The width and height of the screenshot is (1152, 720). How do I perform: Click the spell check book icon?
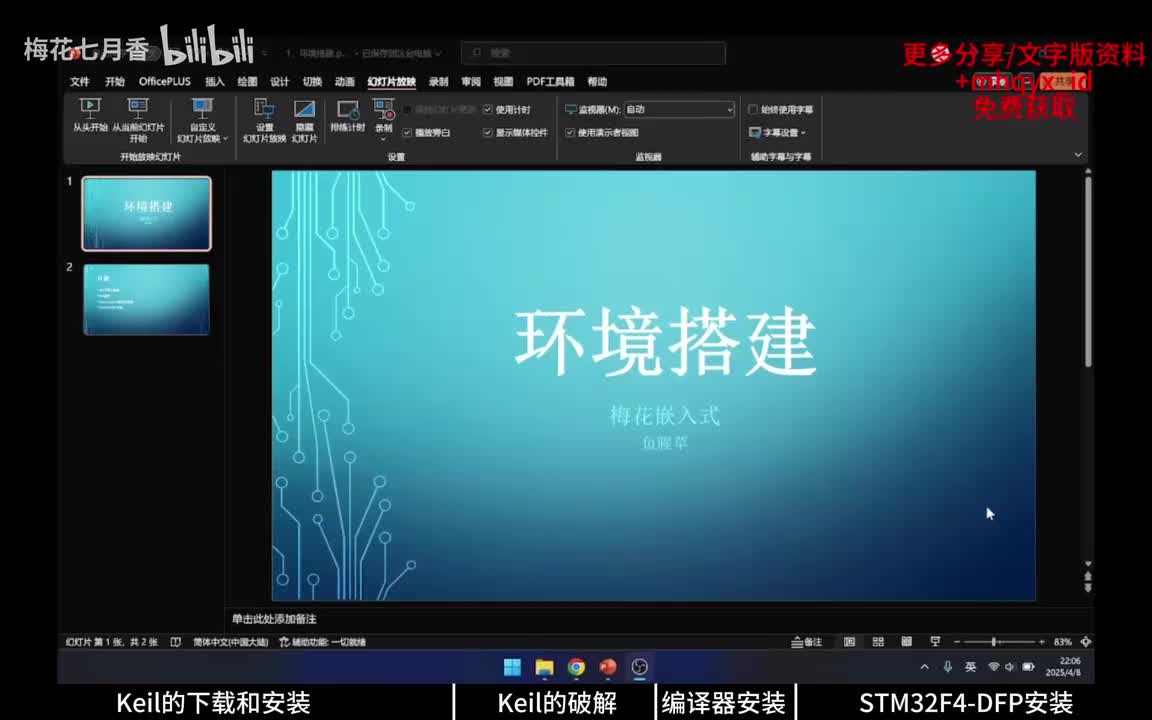176,641
